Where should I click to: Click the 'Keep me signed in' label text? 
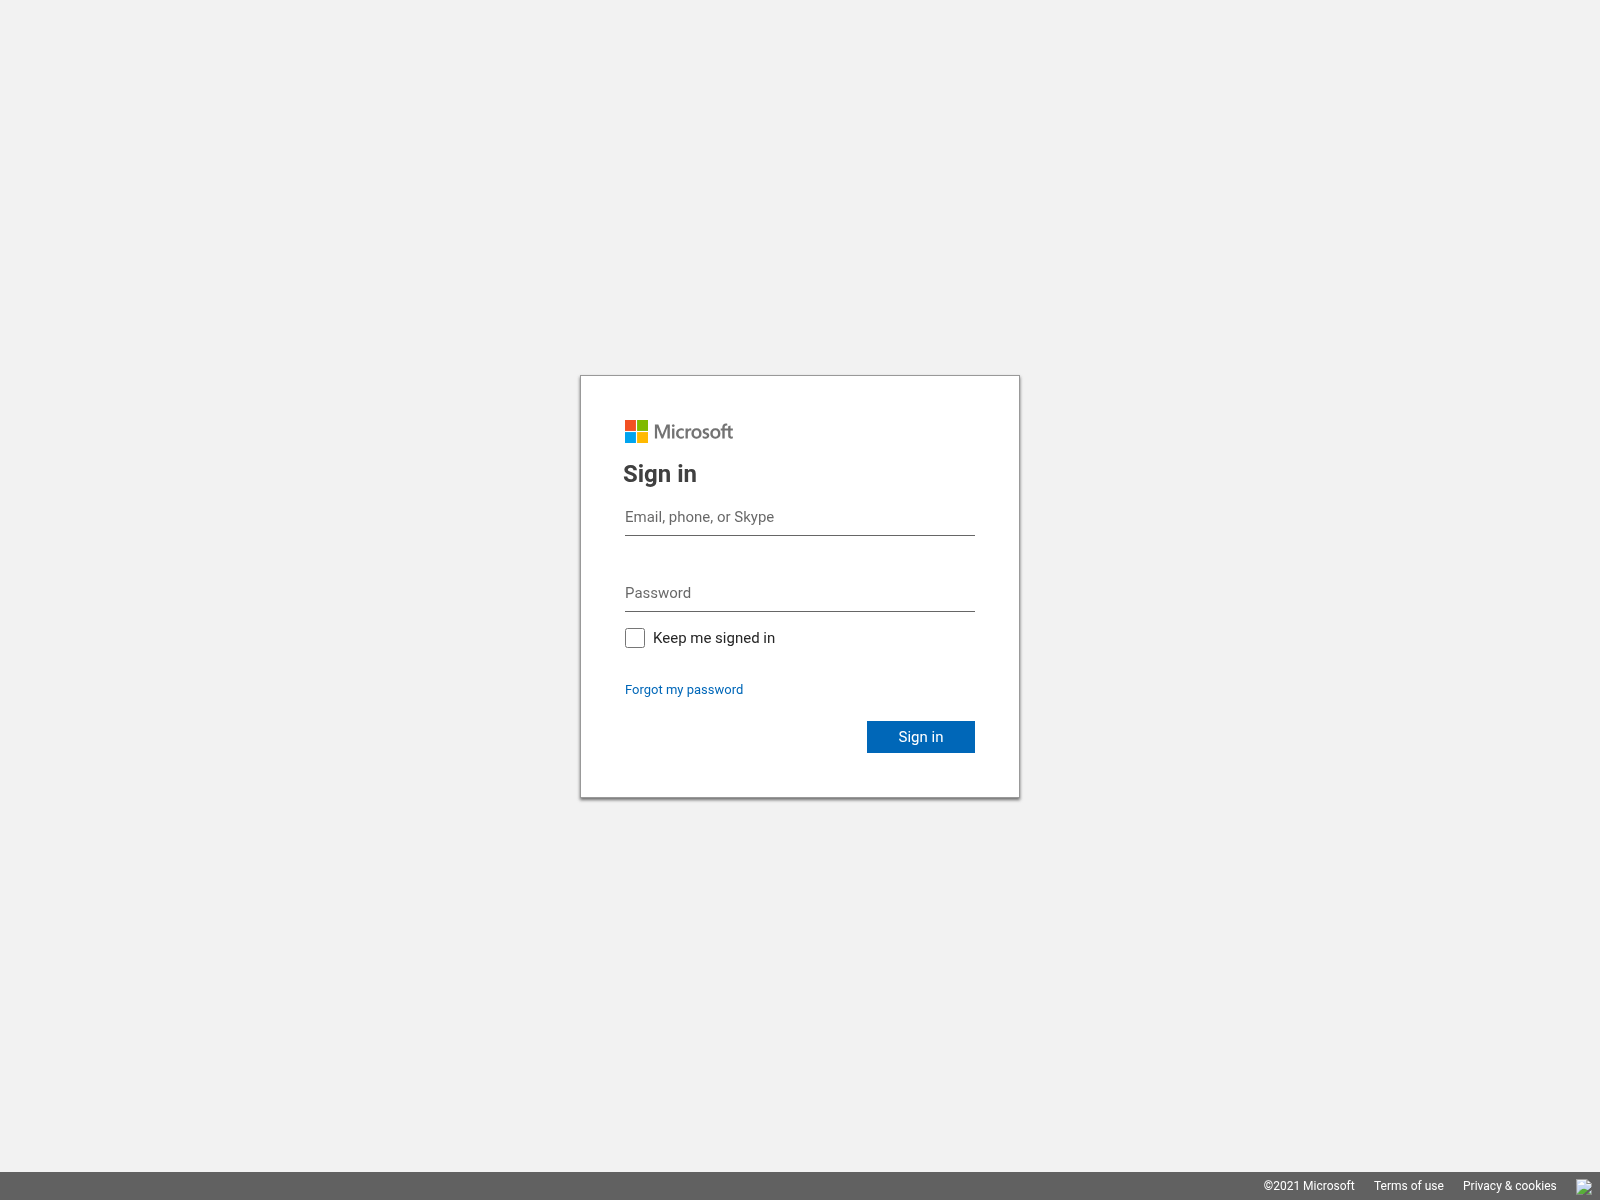[x=713, y=638]
